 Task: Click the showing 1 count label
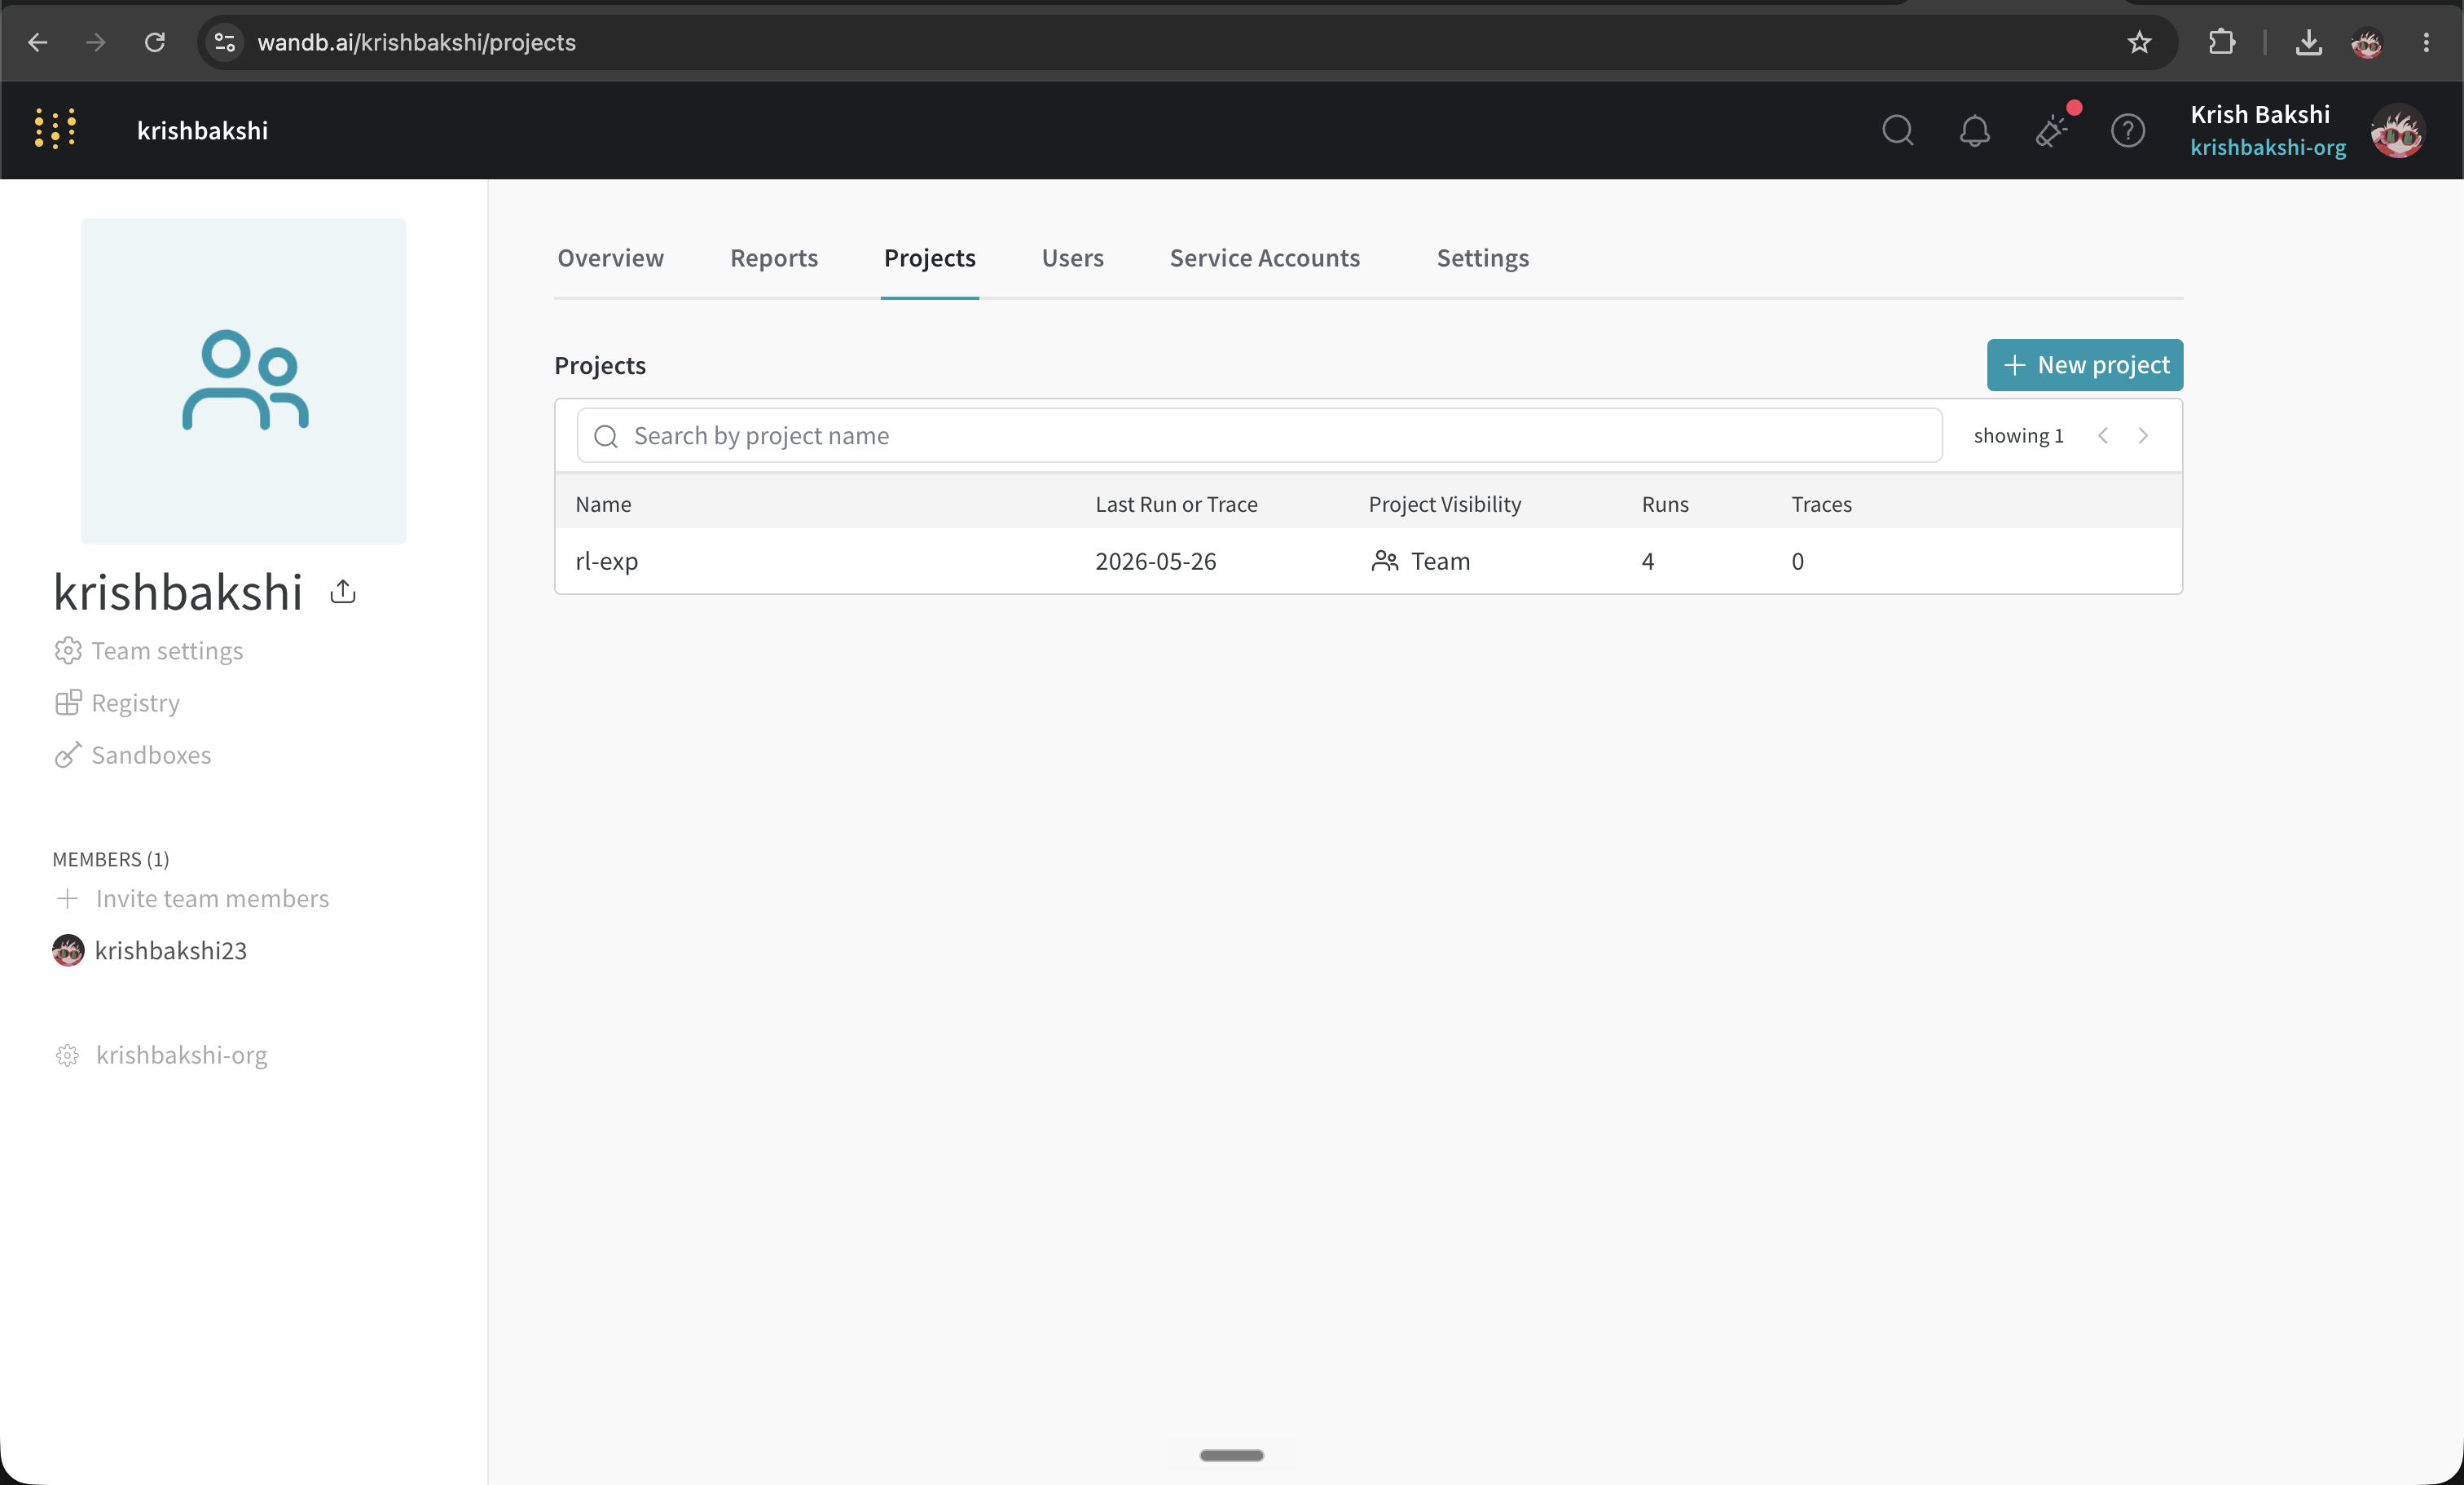pyautogui.click(x=2018, y=435)
